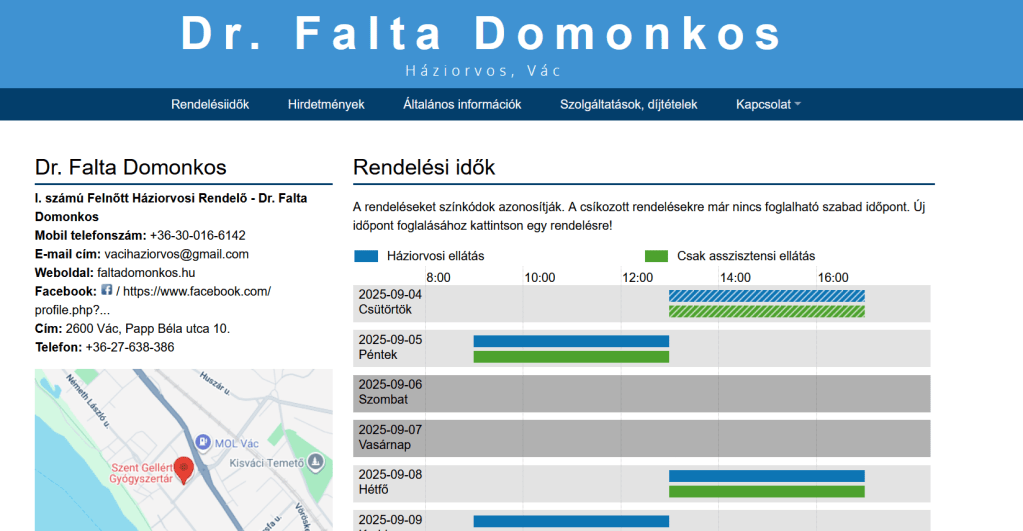Image resolution: width=1023 pixels, height=531 pixels.
Task: Pick Monday's green assistant appointment bar
Action: pos(766,491)
